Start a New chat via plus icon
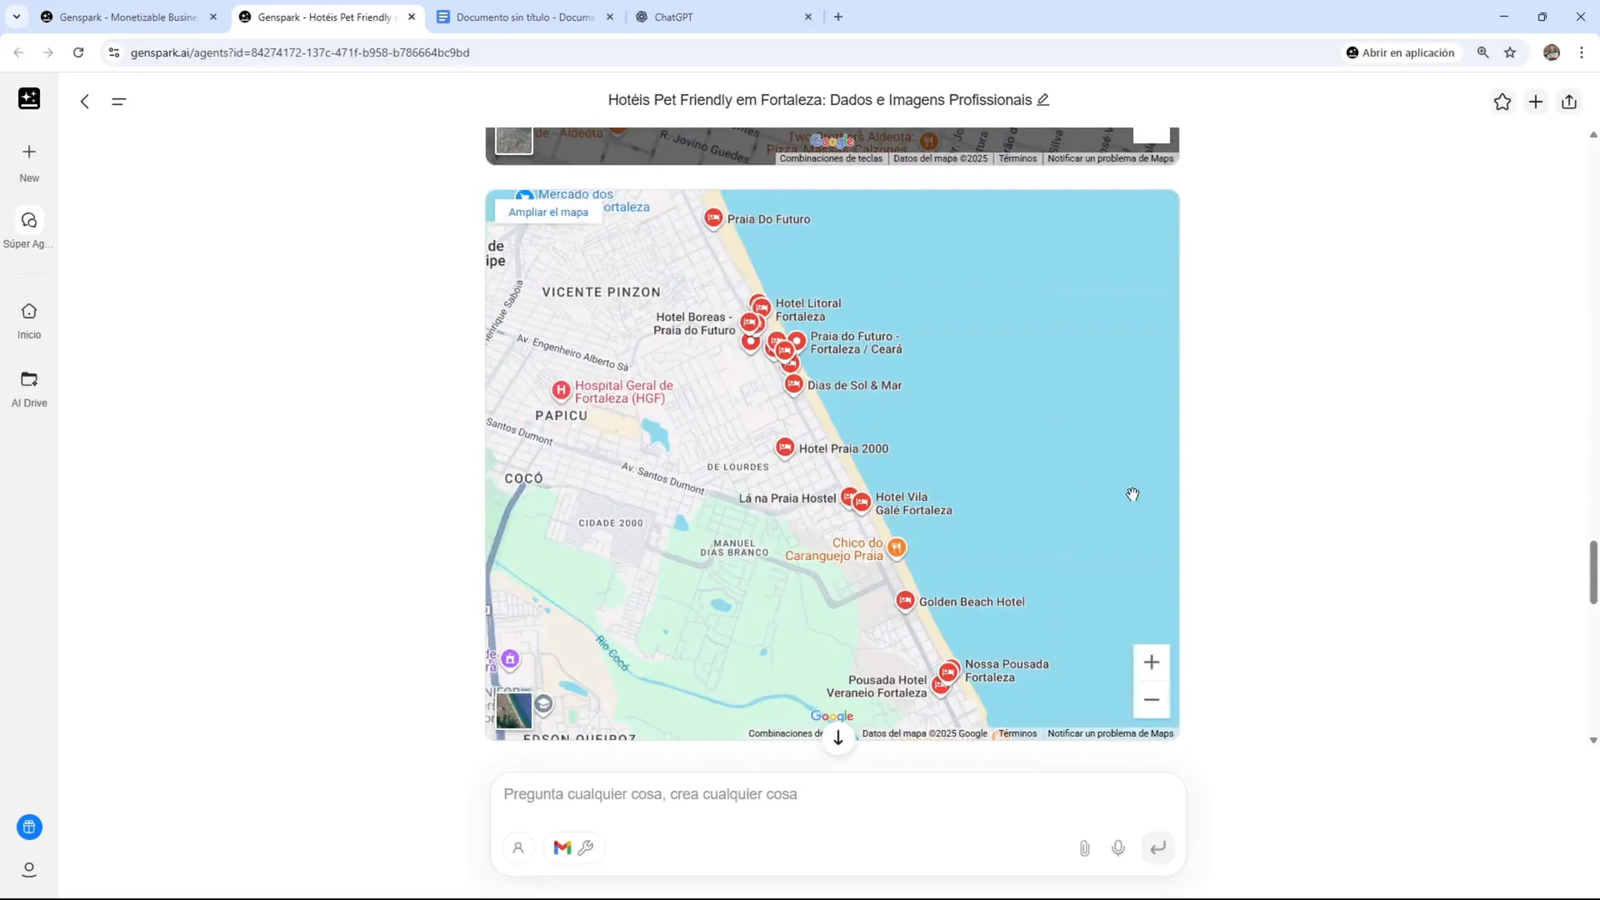 pos(29,152)
